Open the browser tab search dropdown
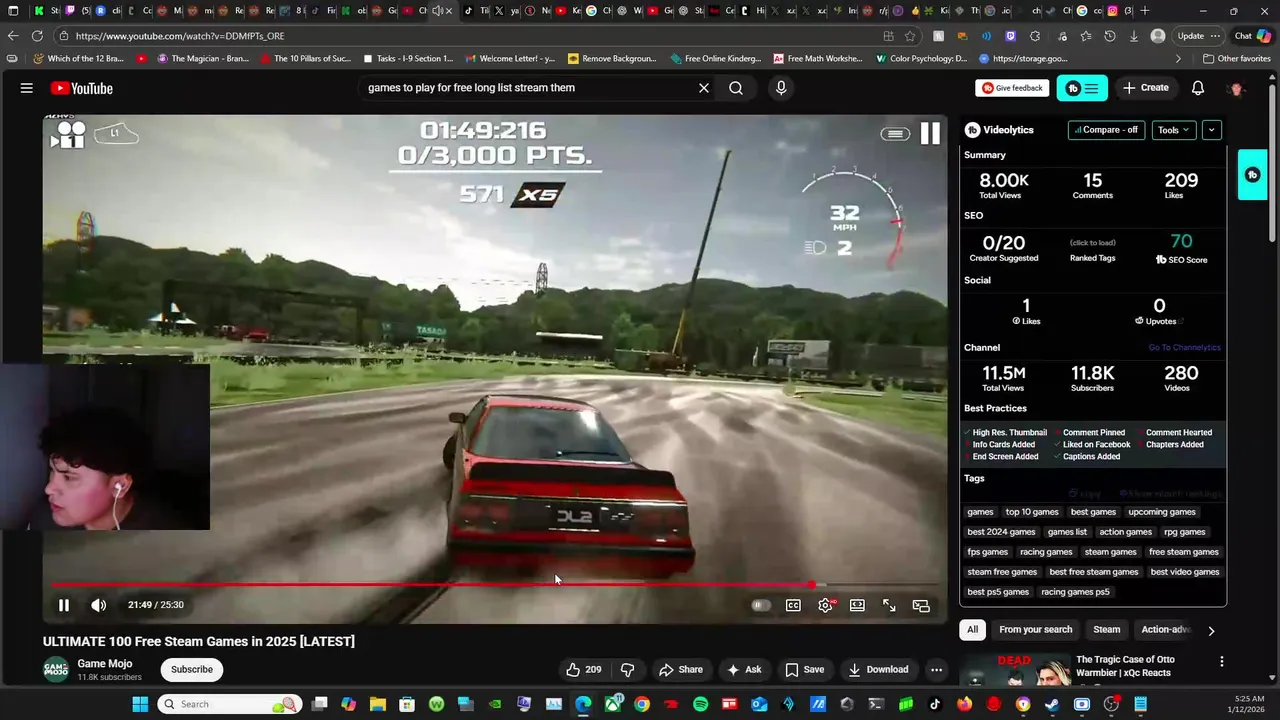This screenshot has width=1280, height=720. [x=14, y=11]
